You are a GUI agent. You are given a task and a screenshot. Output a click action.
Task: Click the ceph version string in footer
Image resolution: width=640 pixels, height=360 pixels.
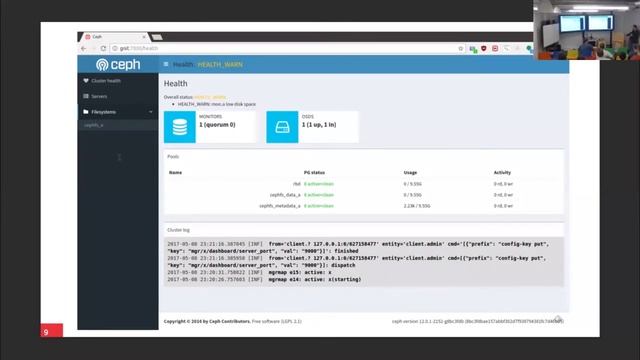[x=478, y=322]
